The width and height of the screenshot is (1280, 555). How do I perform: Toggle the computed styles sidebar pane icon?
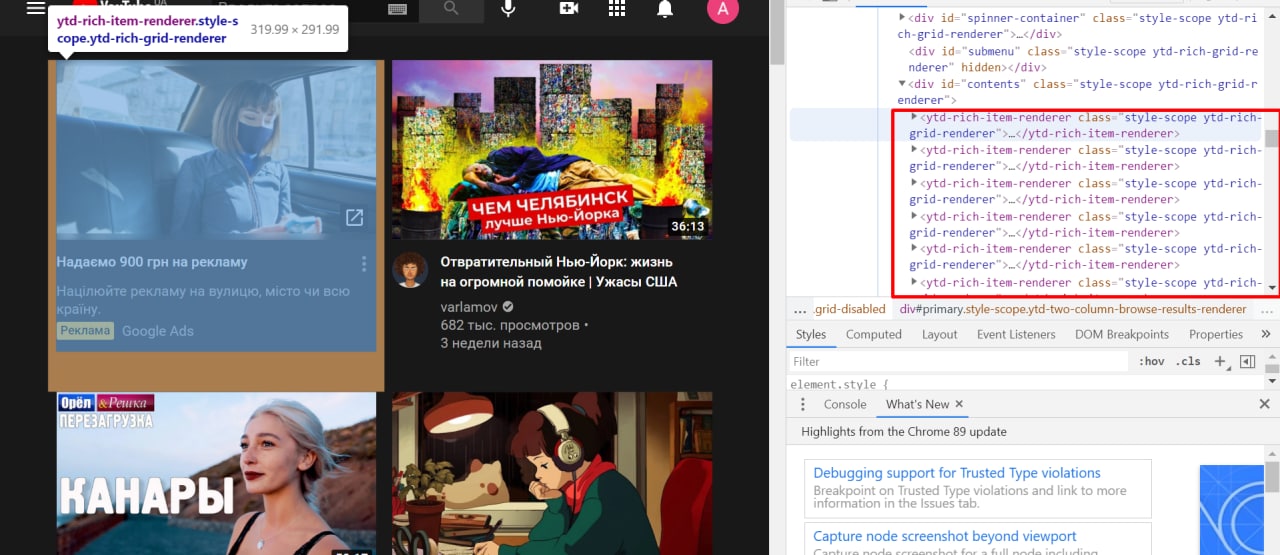click(1247, 361)
